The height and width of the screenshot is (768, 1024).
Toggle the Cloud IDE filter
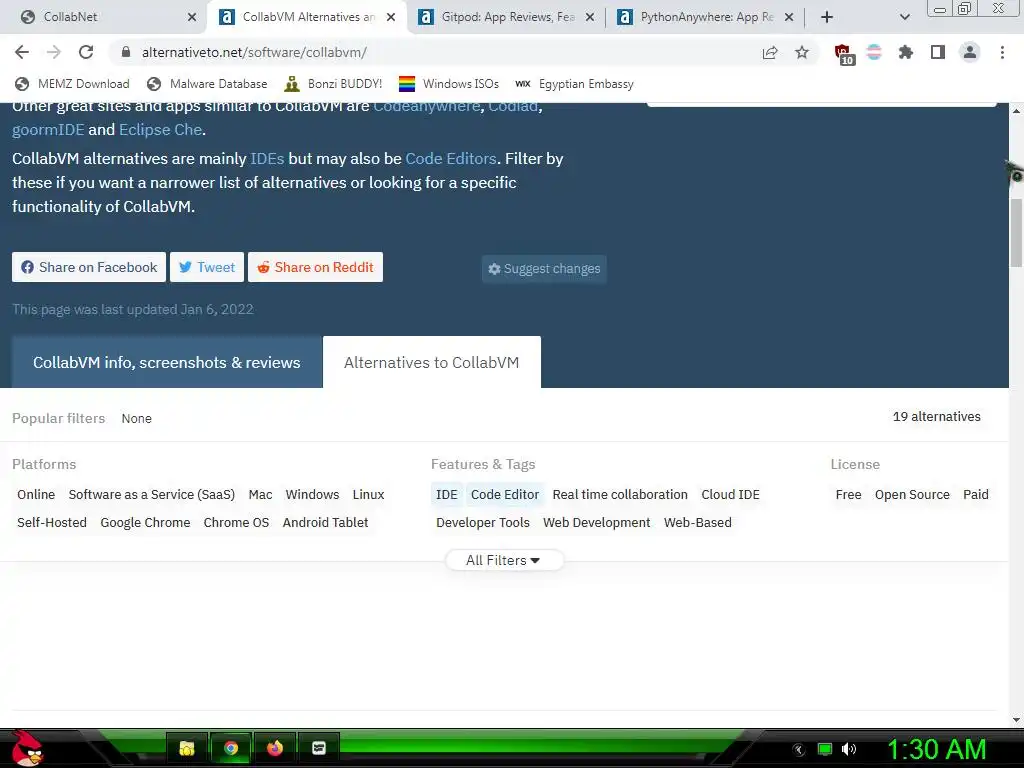tap(730, 494)
